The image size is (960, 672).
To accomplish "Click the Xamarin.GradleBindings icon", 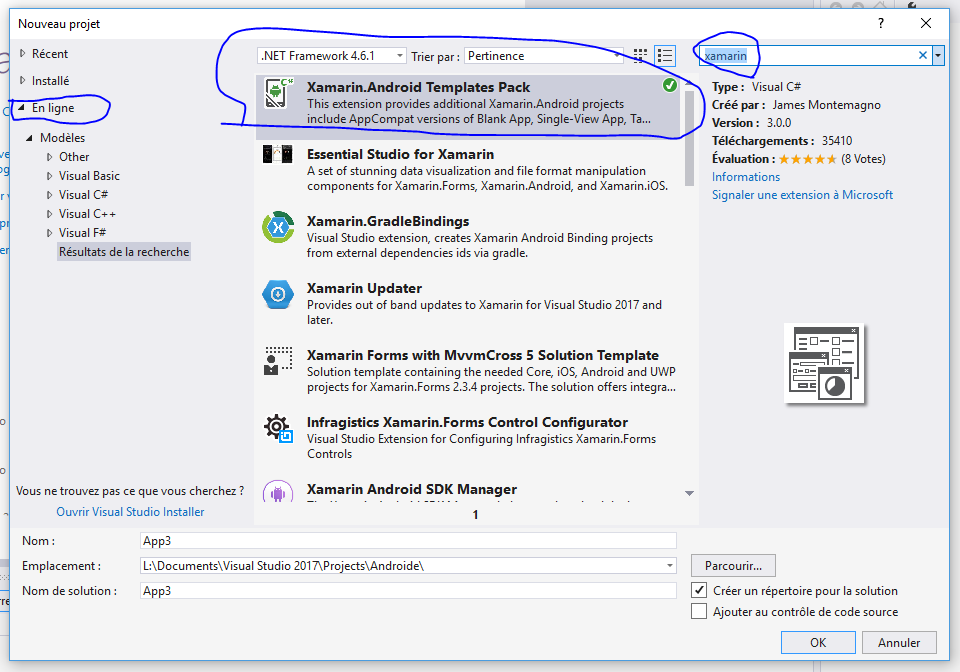I will click(278, 227).
